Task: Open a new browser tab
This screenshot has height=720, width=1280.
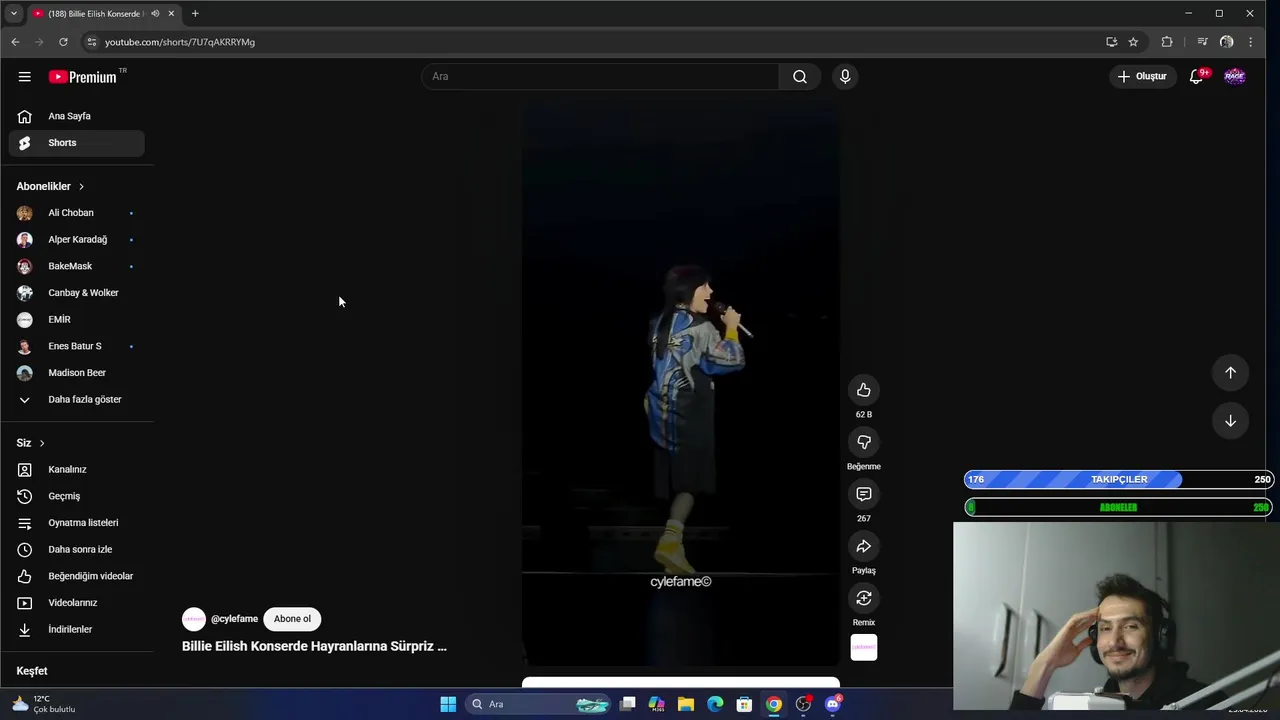Action: click(195, 14)
